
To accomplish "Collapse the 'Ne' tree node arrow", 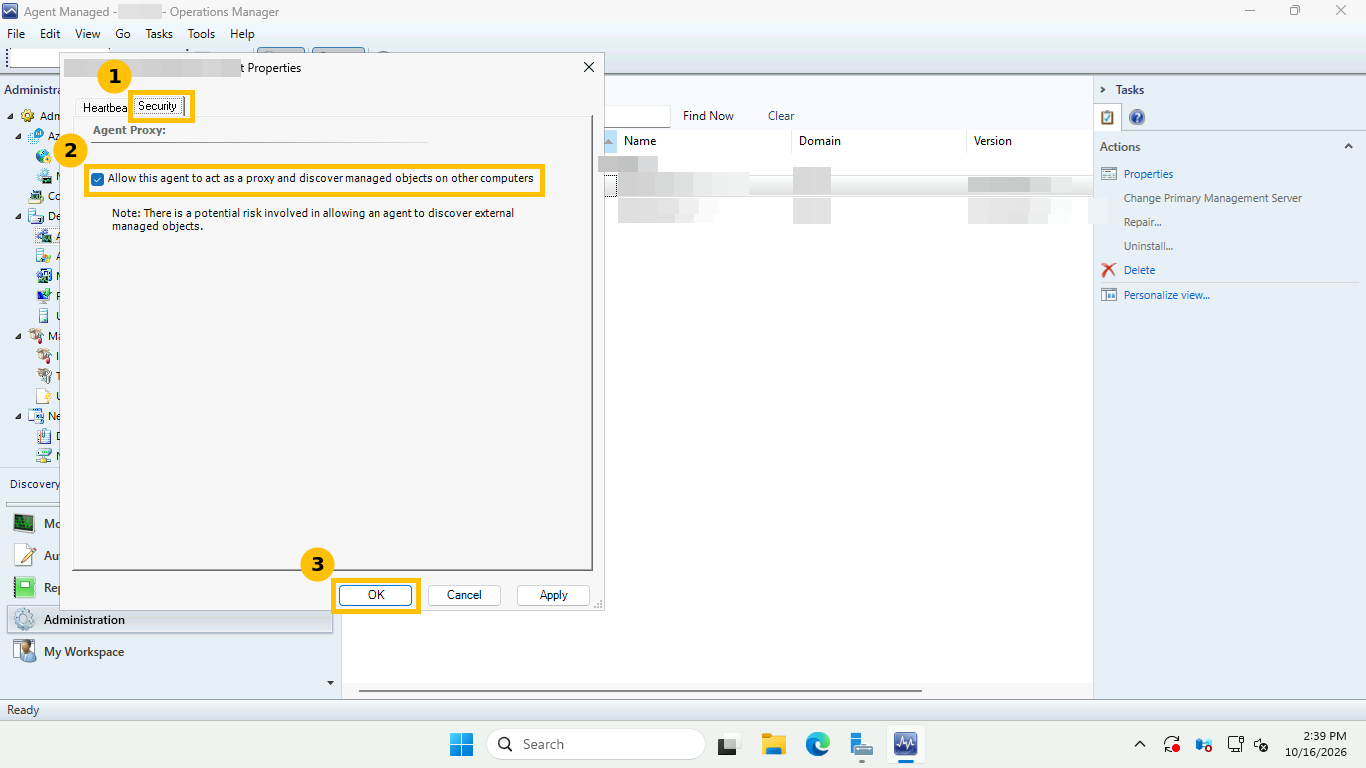I will 19,416.
